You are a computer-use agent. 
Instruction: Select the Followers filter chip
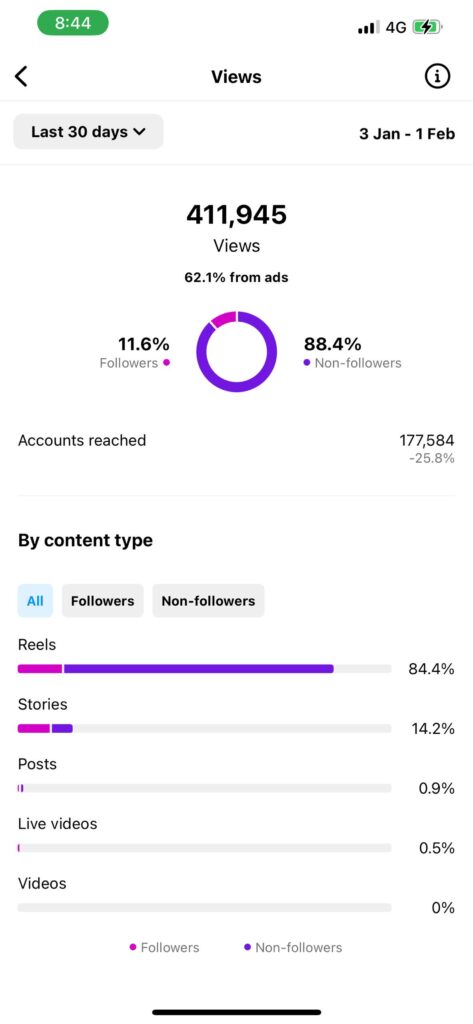click(103, 601)
